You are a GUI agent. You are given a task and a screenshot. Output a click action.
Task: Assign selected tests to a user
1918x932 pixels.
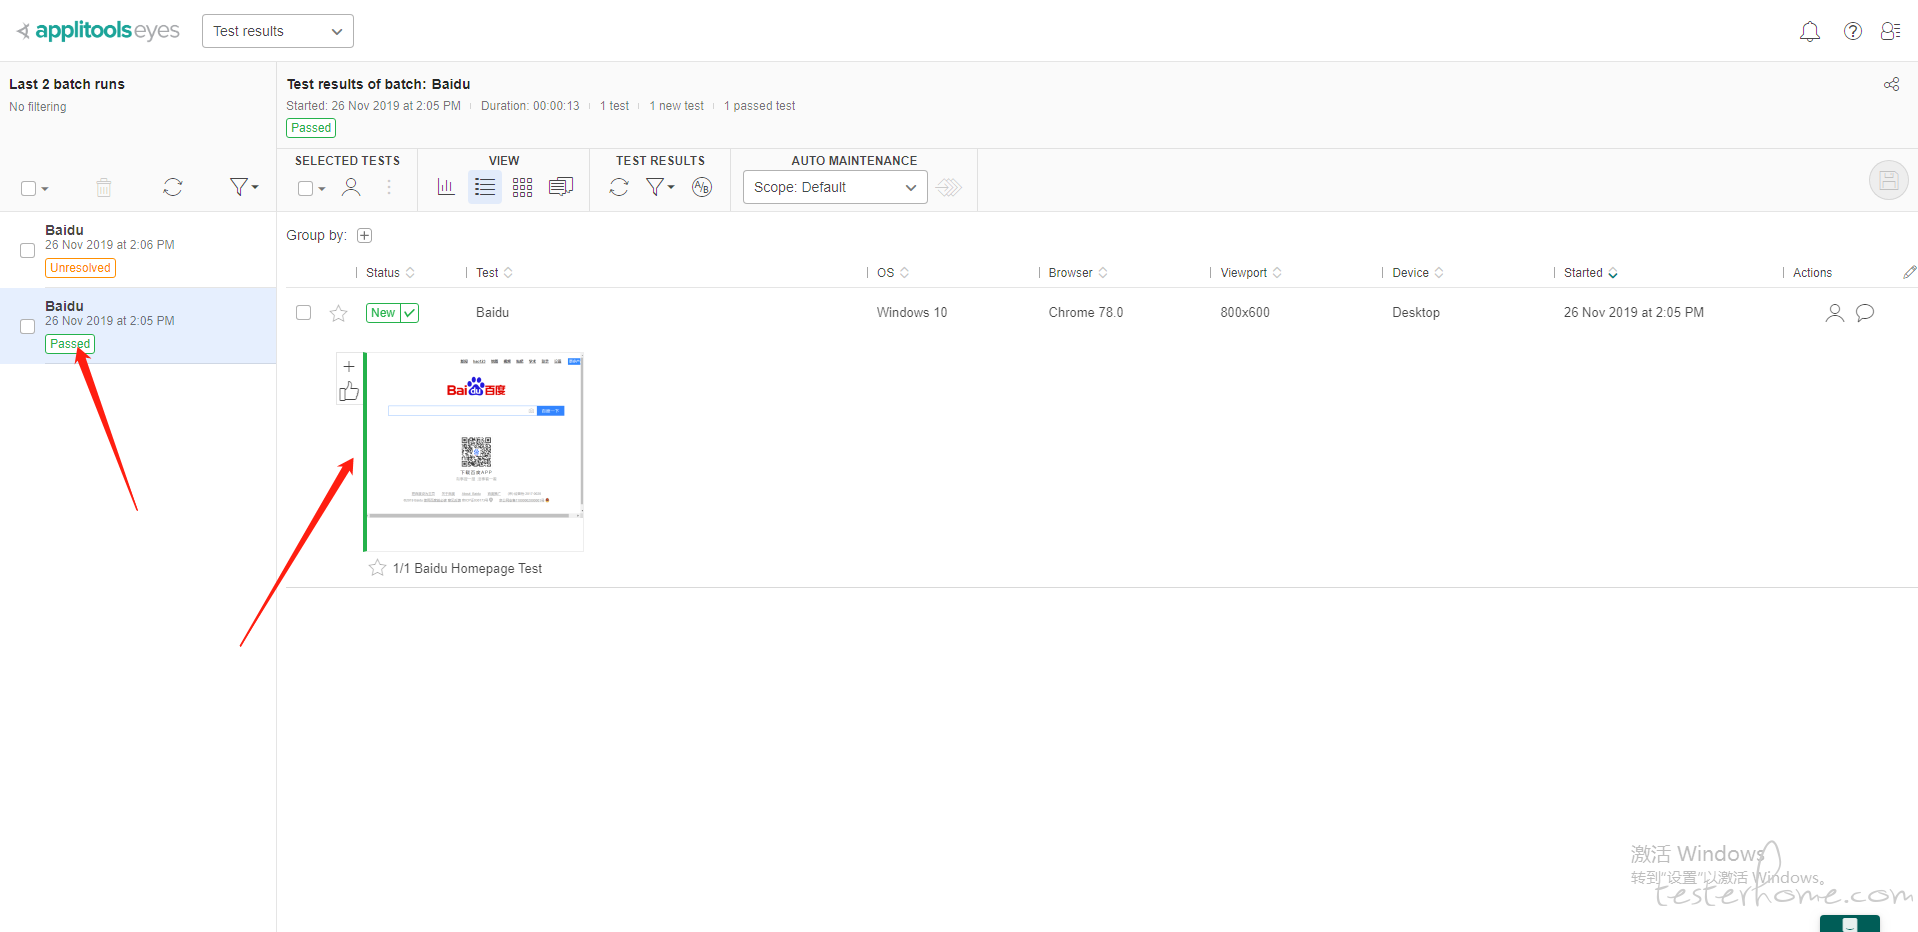click(351, 187)
